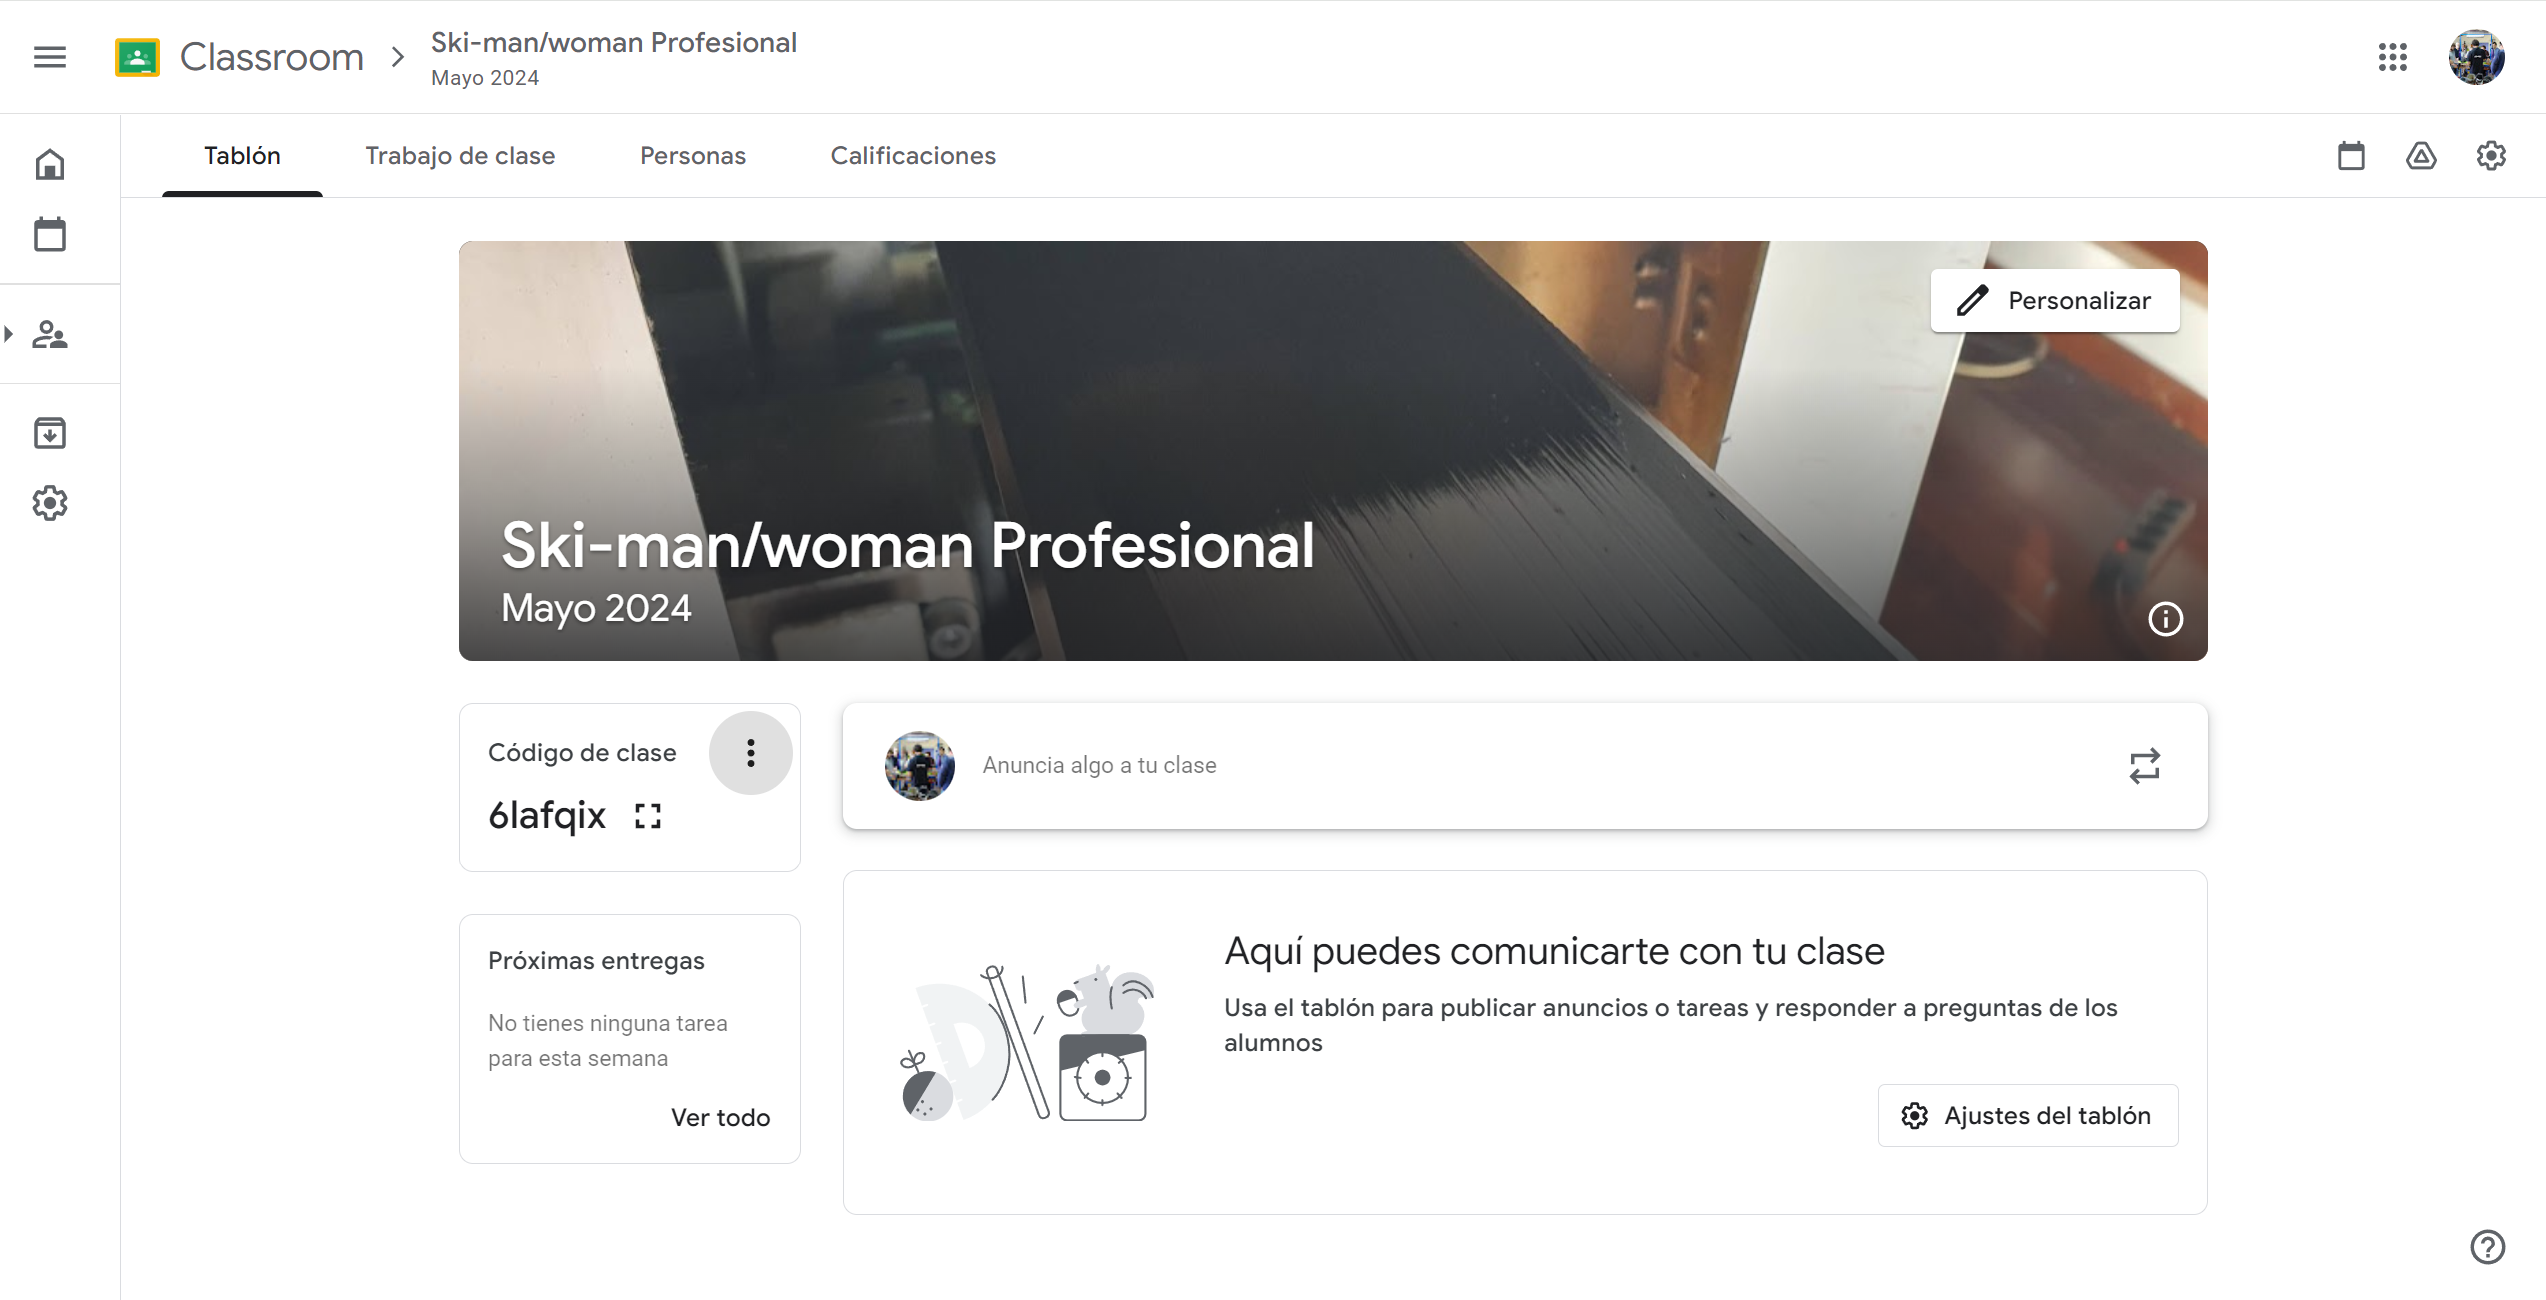Open class settings gear top right
2546x1300 pixels.
2491,156
